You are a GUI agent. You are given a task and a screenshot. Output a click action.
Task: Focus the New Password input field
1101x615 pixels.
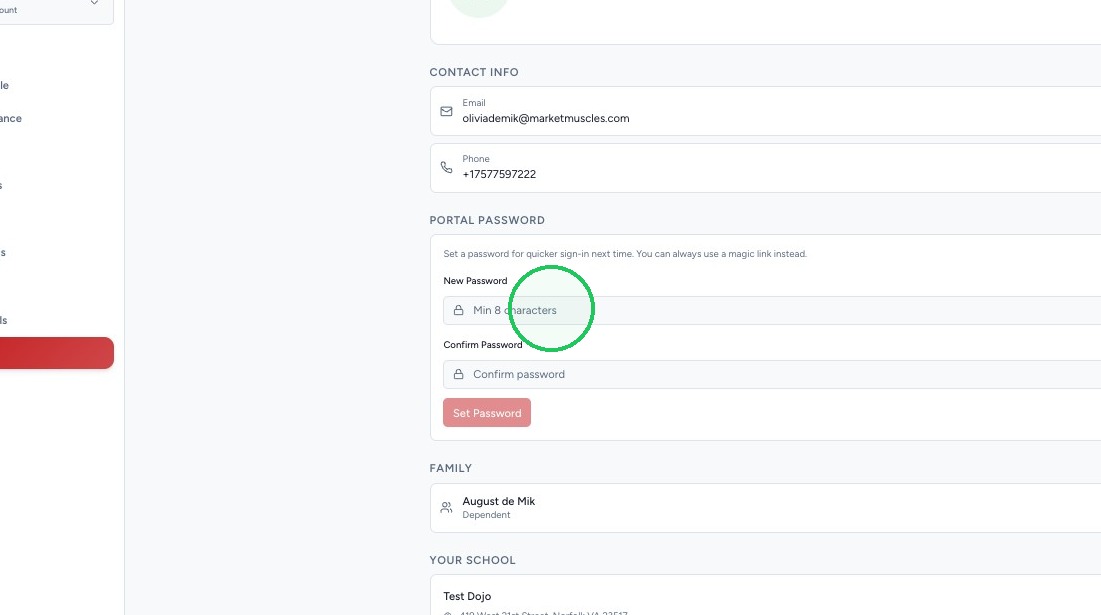pyautogui.click(x=772, y=310)
